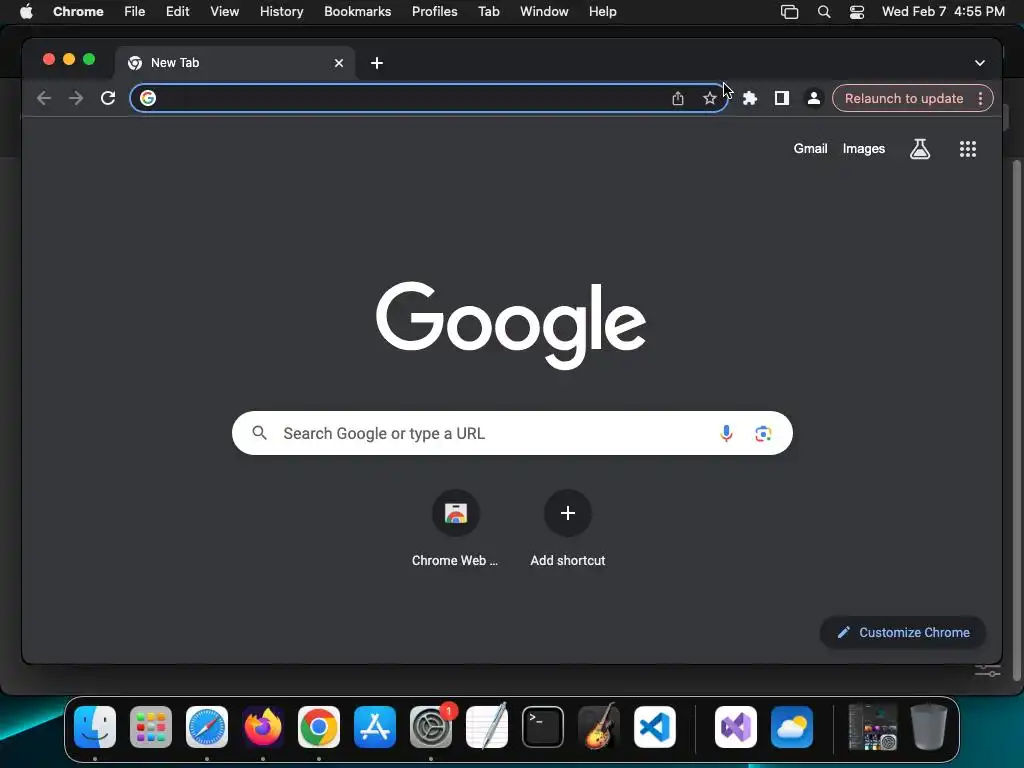
Task: Open the profile avatar button
Action: [814, 98]
